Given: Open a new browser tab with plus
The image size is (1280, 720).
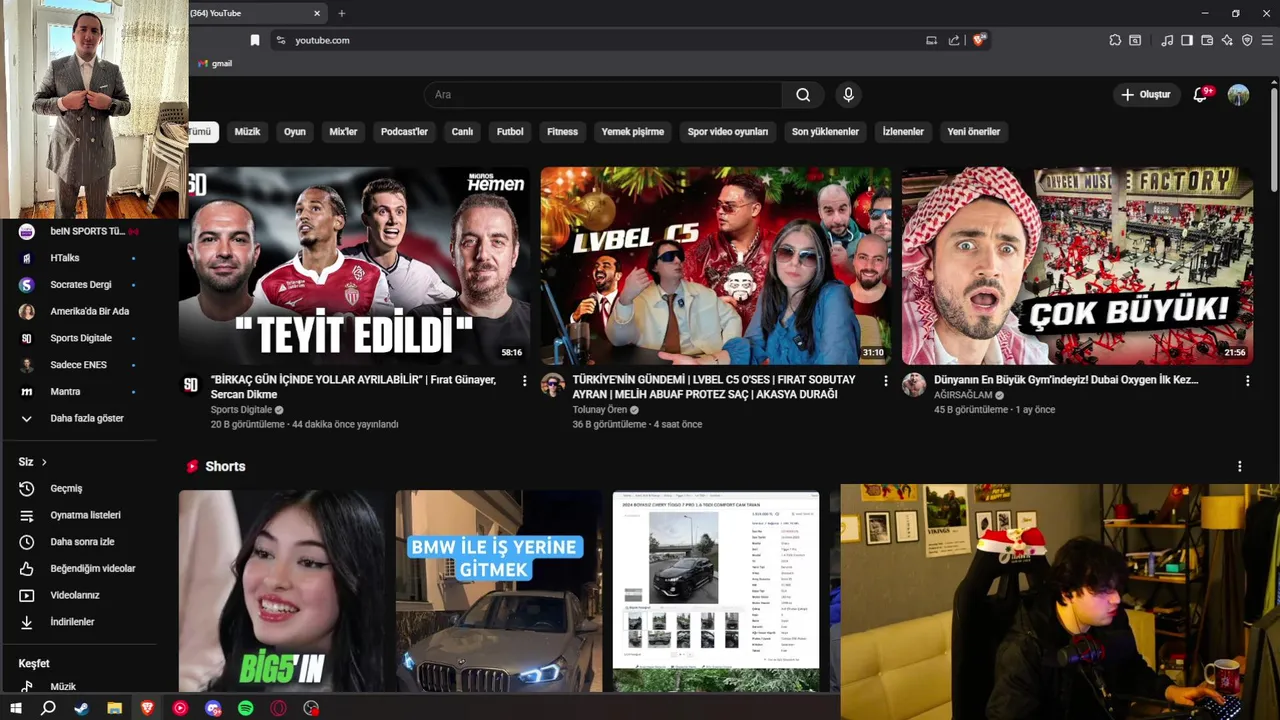Looking at the screenshot, I should [x=342, y=13].
